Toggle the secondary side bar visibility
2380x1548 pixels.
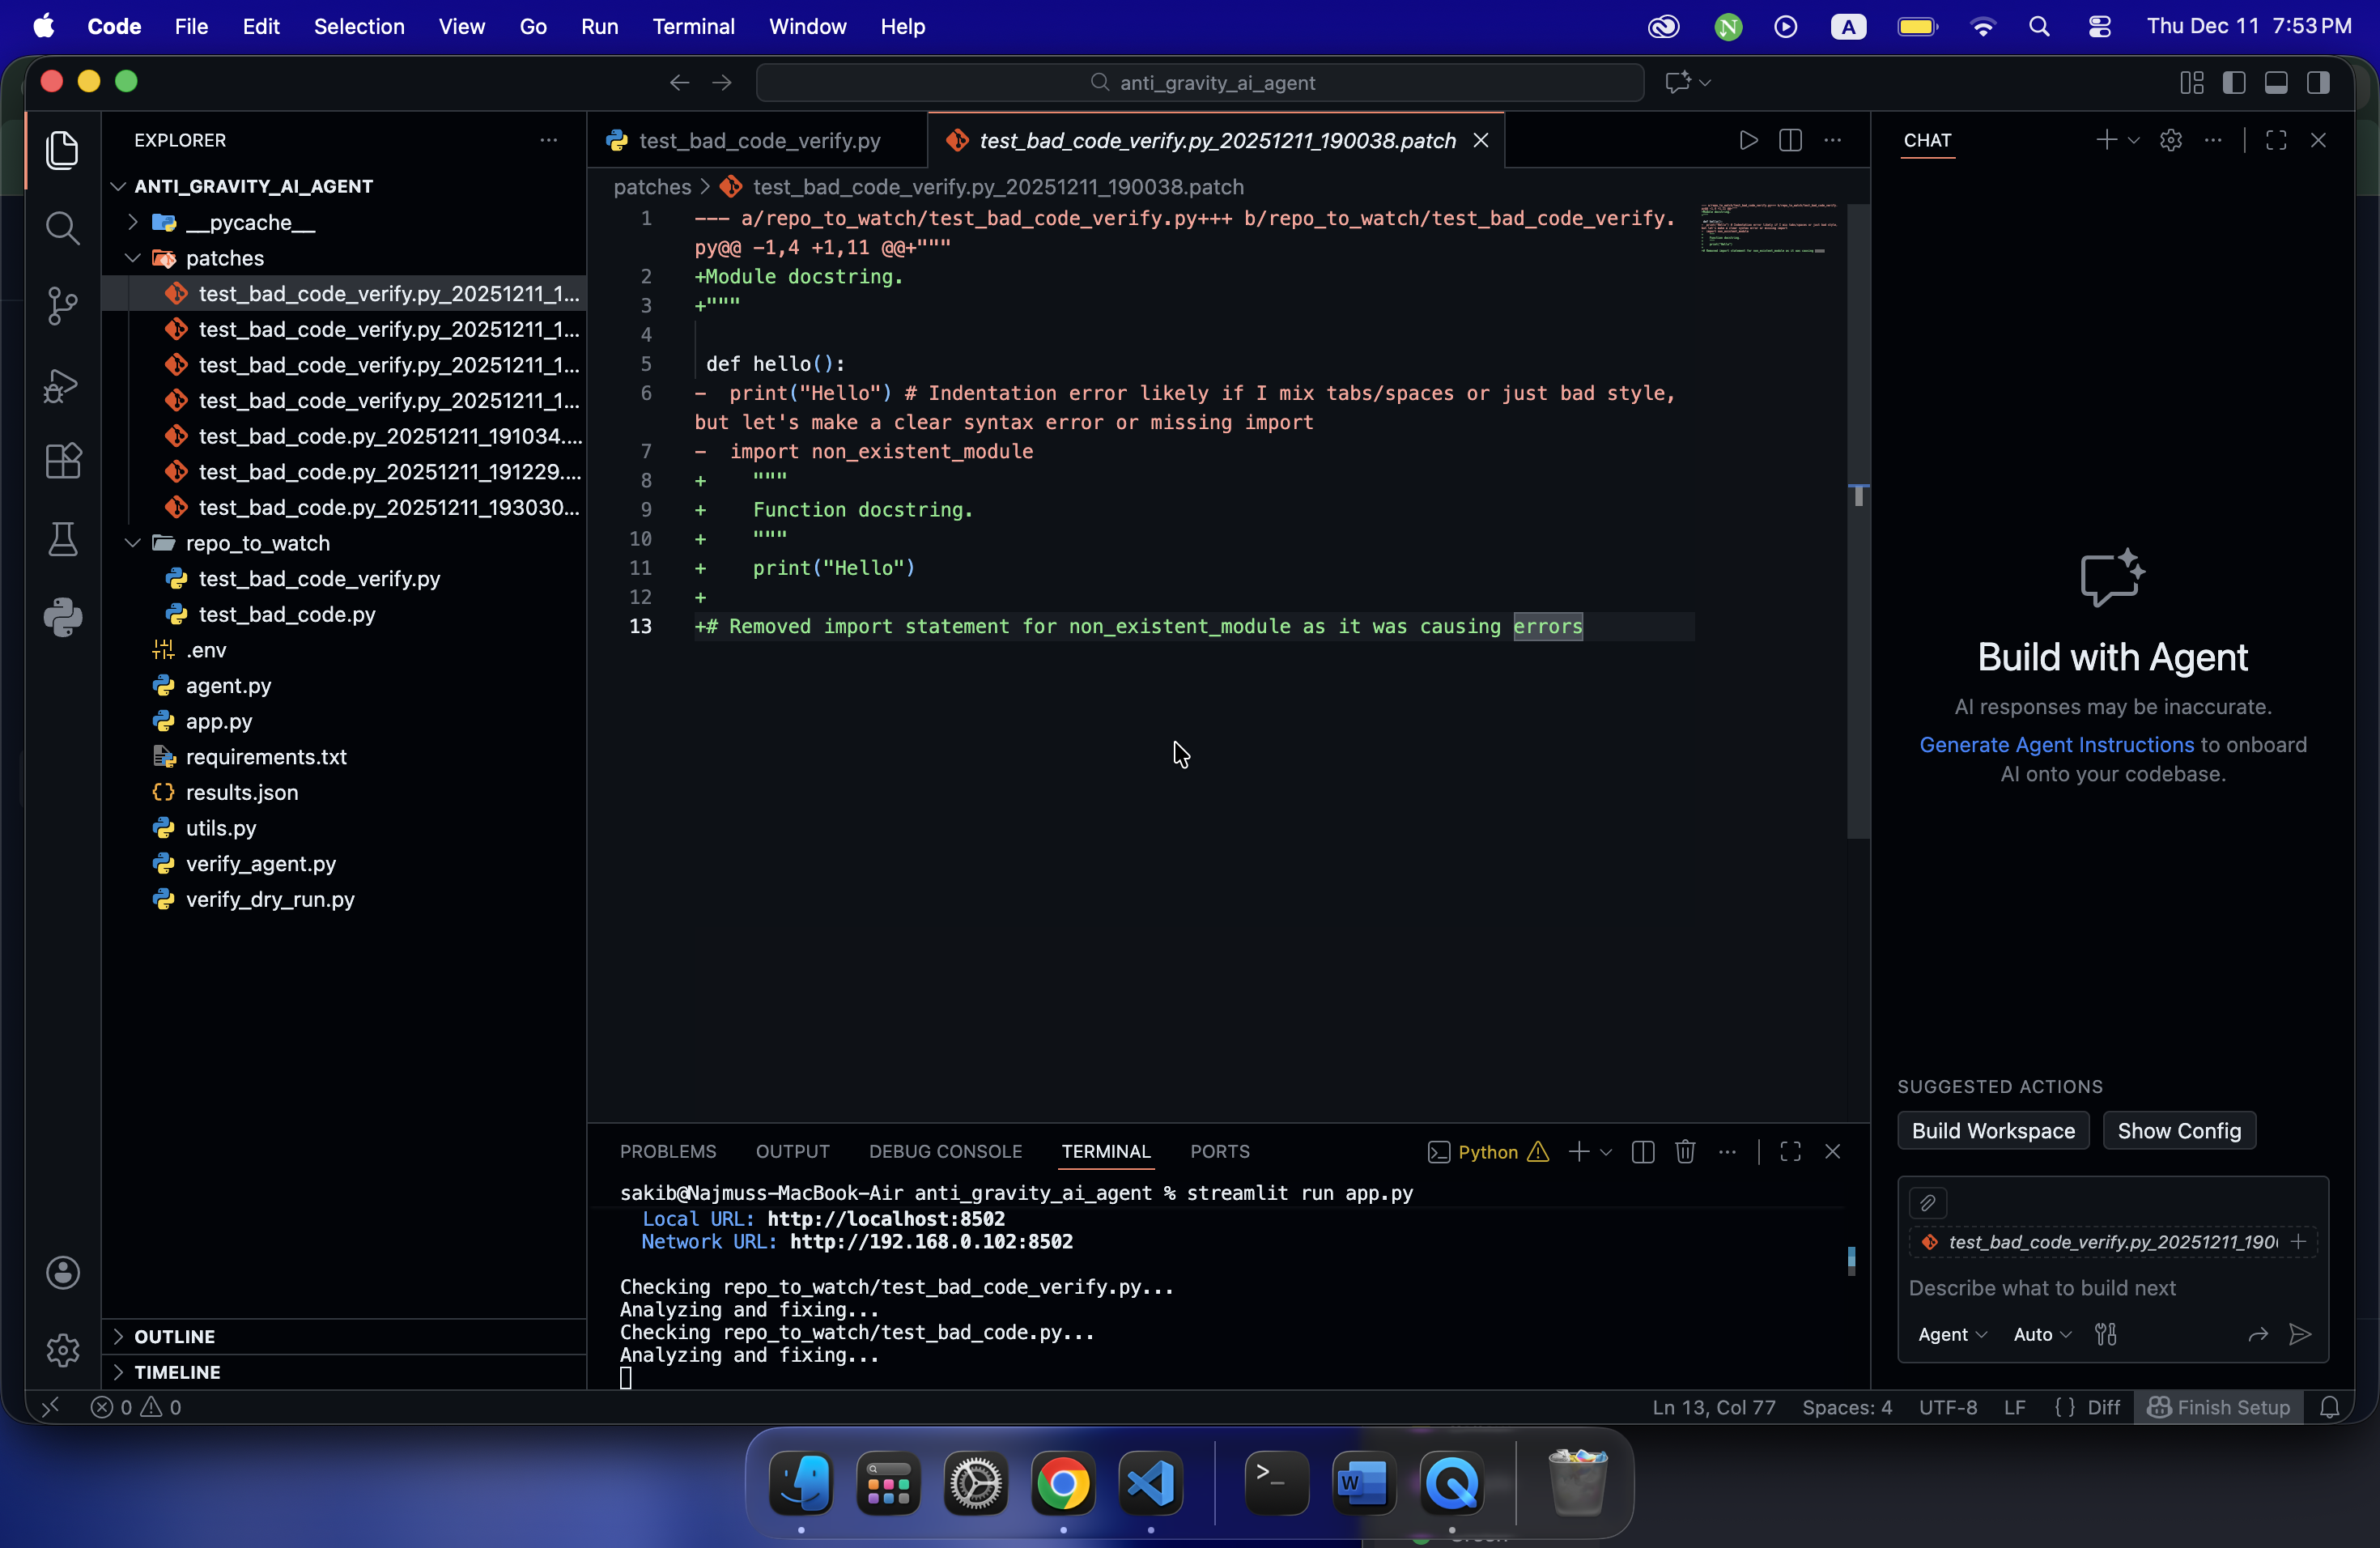(x=2318, y=83)
